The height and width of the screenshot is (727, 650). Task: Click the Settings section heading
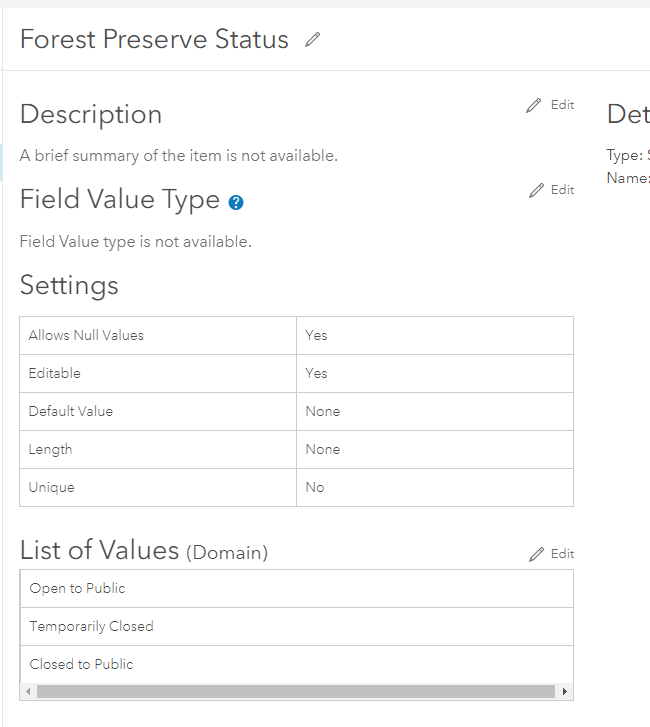click(x=69, y=285)
